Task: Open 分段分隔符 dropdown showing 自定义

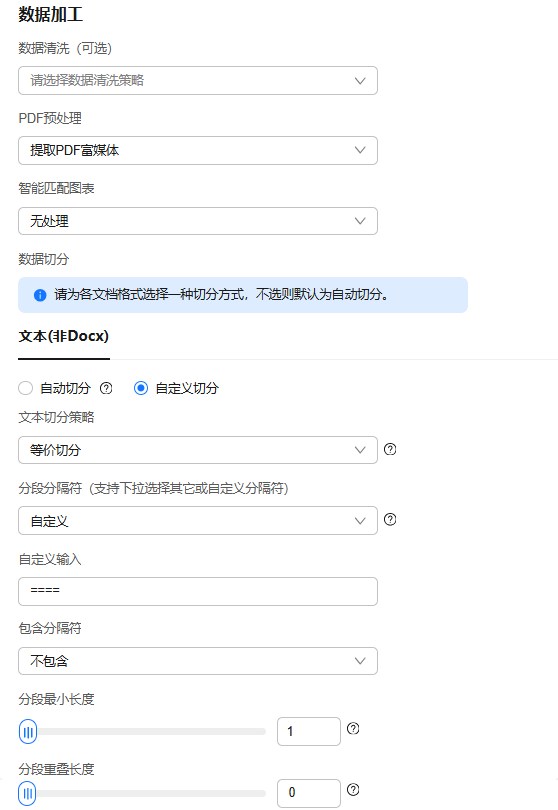Action: (198, 521)
